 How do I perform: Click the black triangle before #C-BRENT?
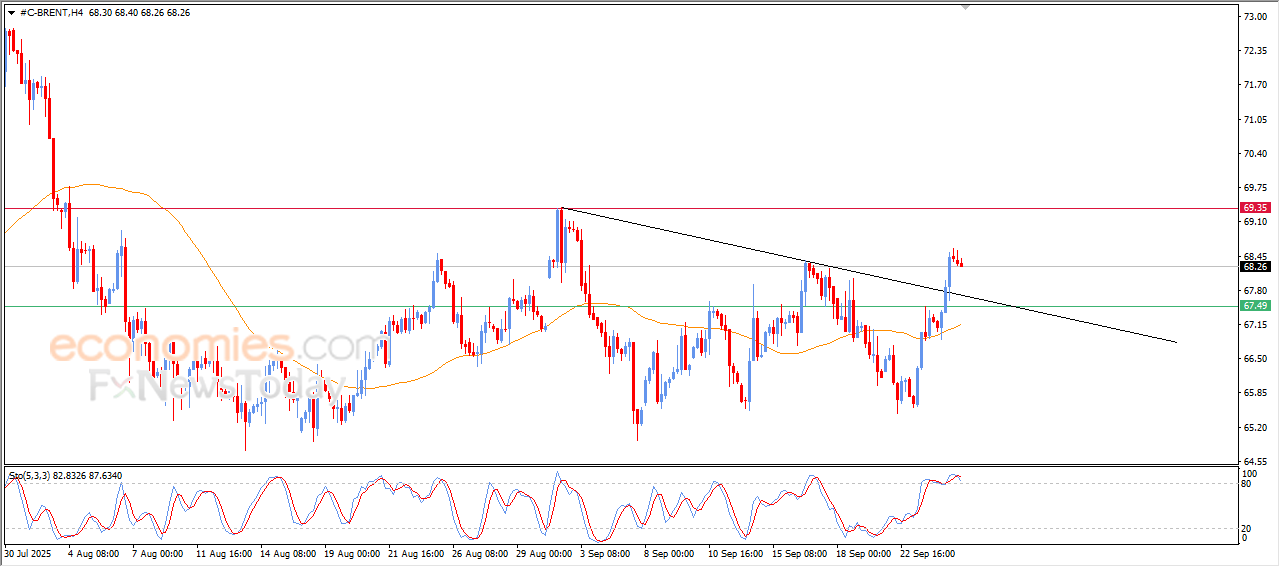[11, 13]
